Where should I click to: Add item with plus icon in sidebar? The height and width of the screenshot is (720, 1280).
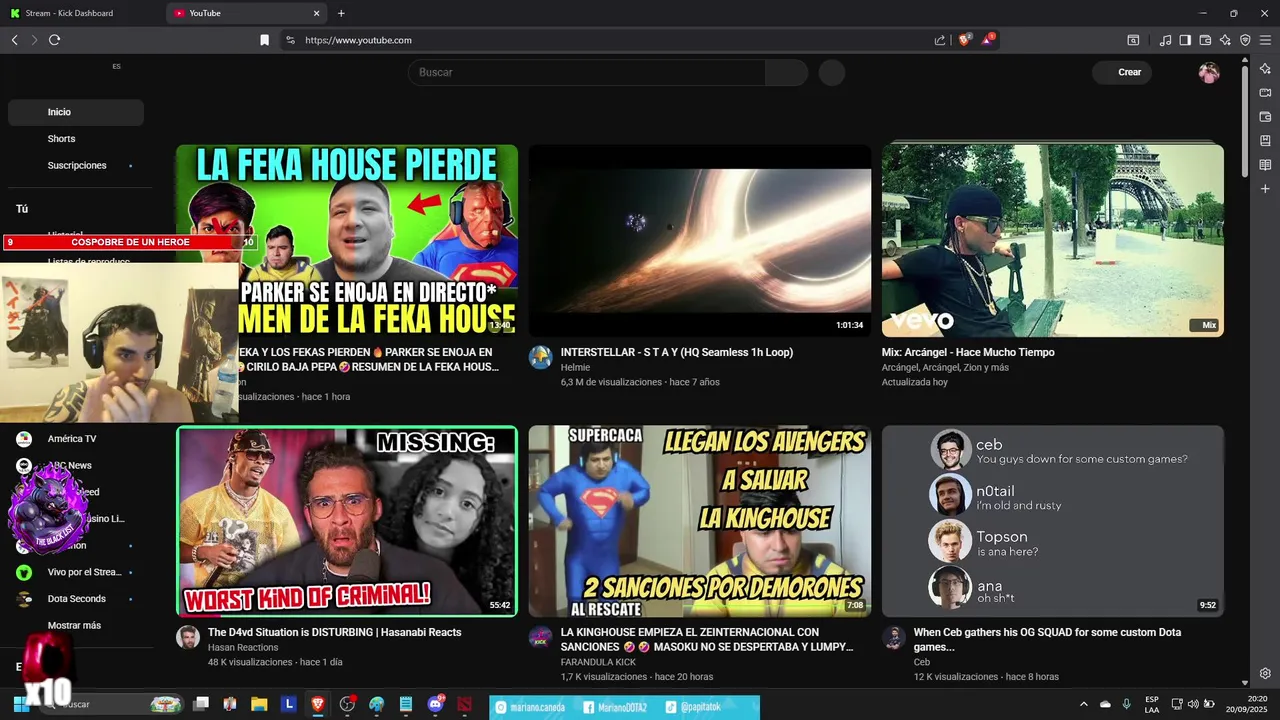[x=1265, y=189]
